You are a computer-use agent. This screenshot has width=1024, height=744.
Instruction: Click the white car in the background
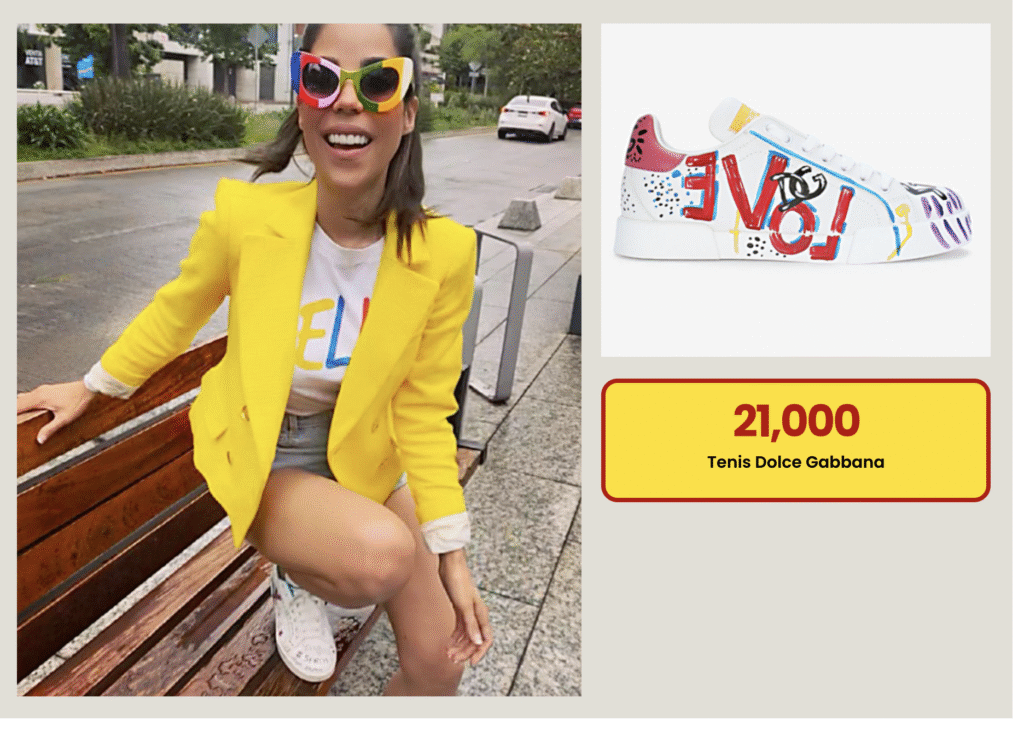(x=532, y=118)
